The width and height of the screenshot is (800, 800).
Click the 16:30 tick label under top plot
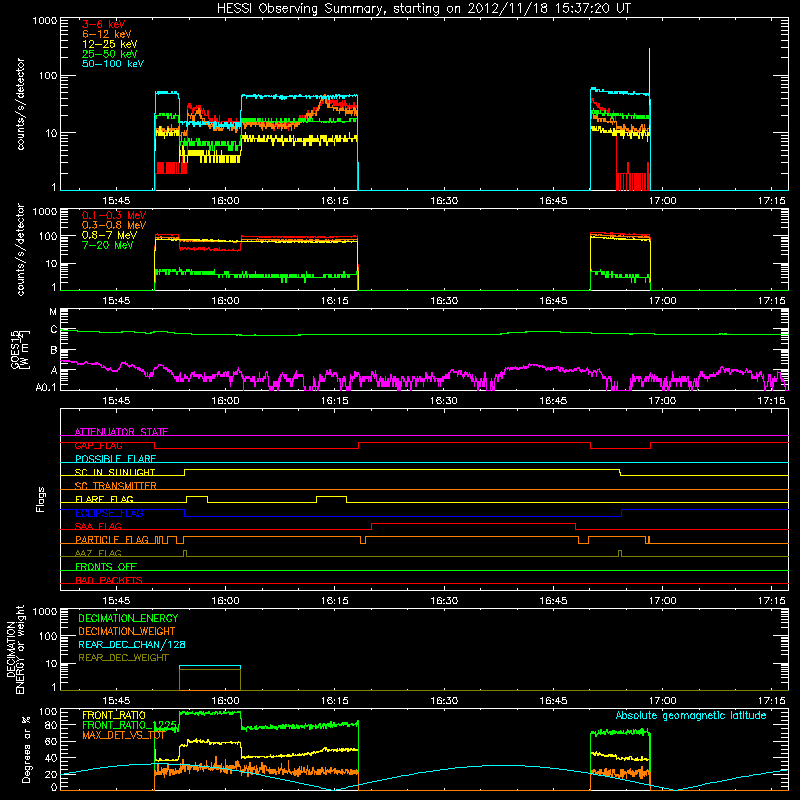(444, 201)
